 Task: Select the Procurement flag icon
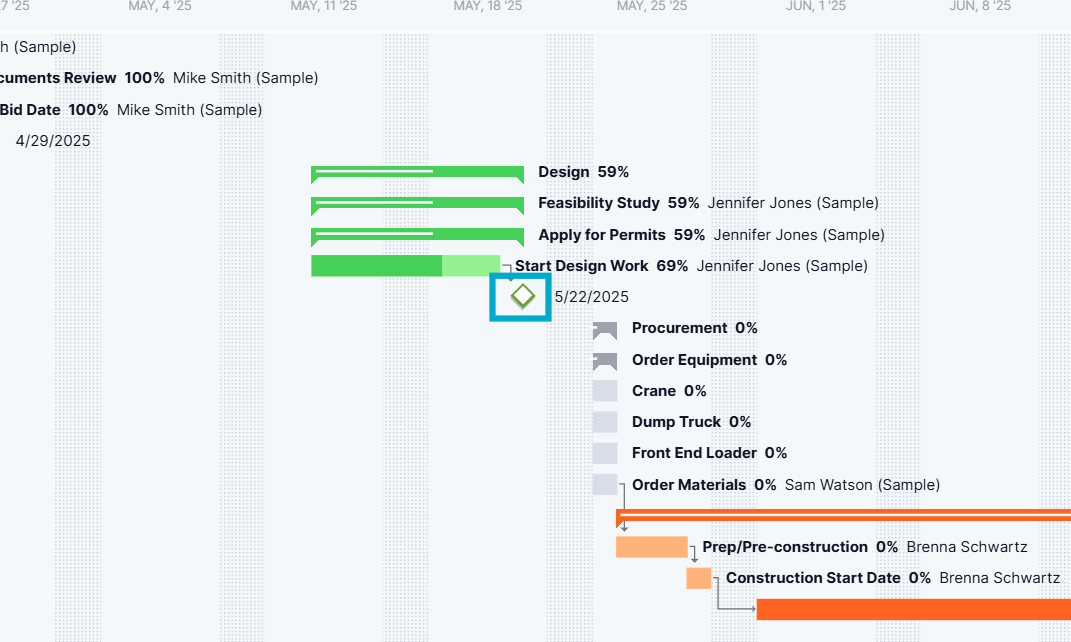pyautogui.click(x=605, y=328)
